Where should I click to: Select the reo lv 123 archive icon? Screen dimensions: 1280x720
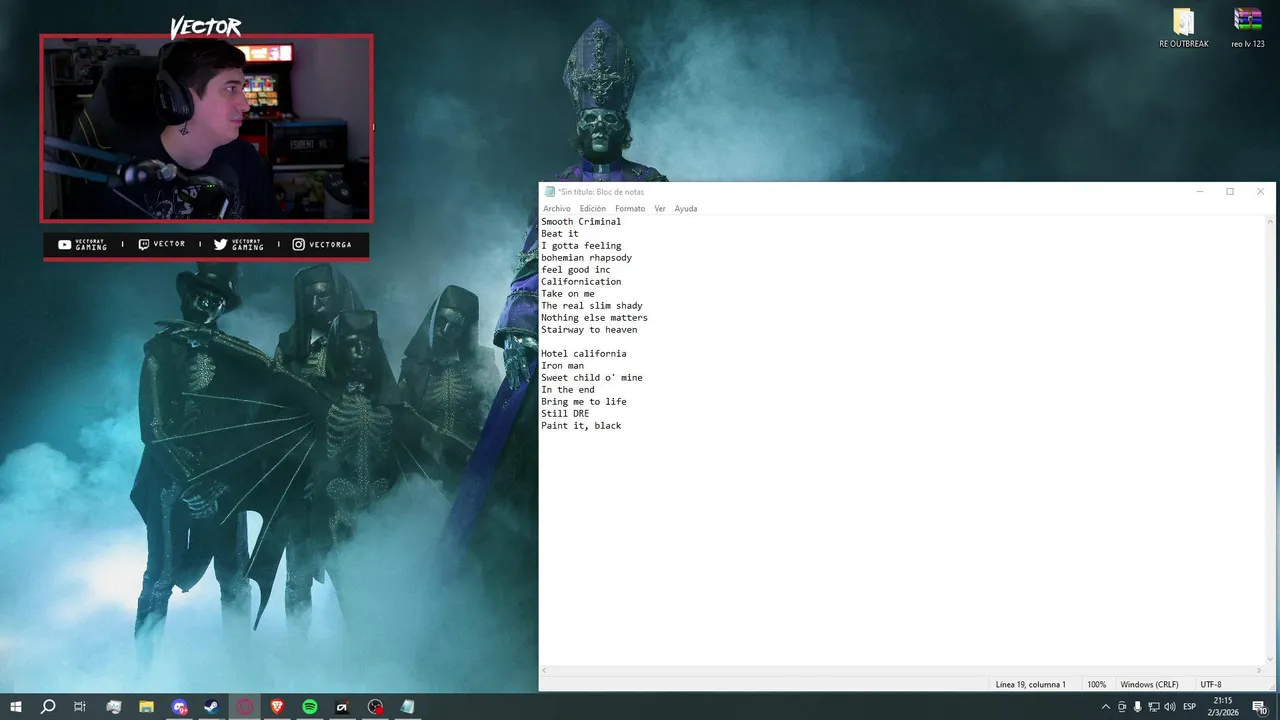click(x=1247, y=28)
